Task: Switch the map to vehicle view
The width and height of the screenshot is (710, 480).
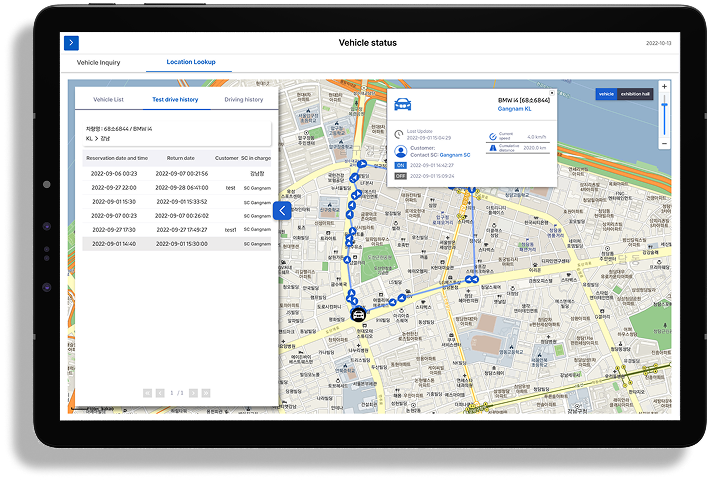Action: 606,94
